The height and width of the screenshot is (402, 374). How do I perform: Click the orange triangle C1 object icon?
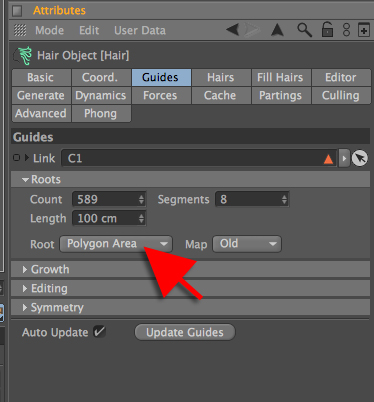tap(328, 159)
